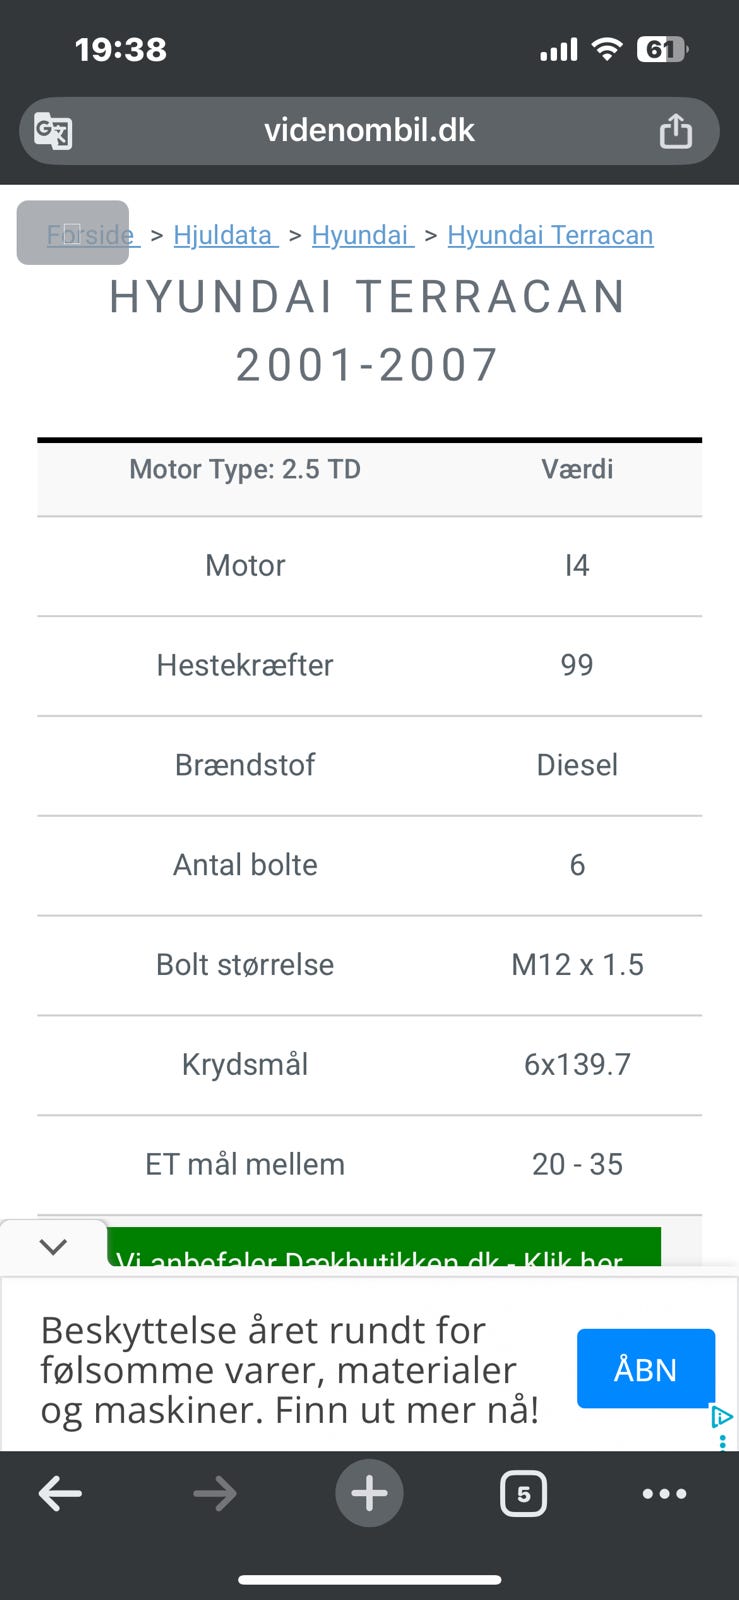Open the tab switcher showing 5 tabs

(523, 1494)
